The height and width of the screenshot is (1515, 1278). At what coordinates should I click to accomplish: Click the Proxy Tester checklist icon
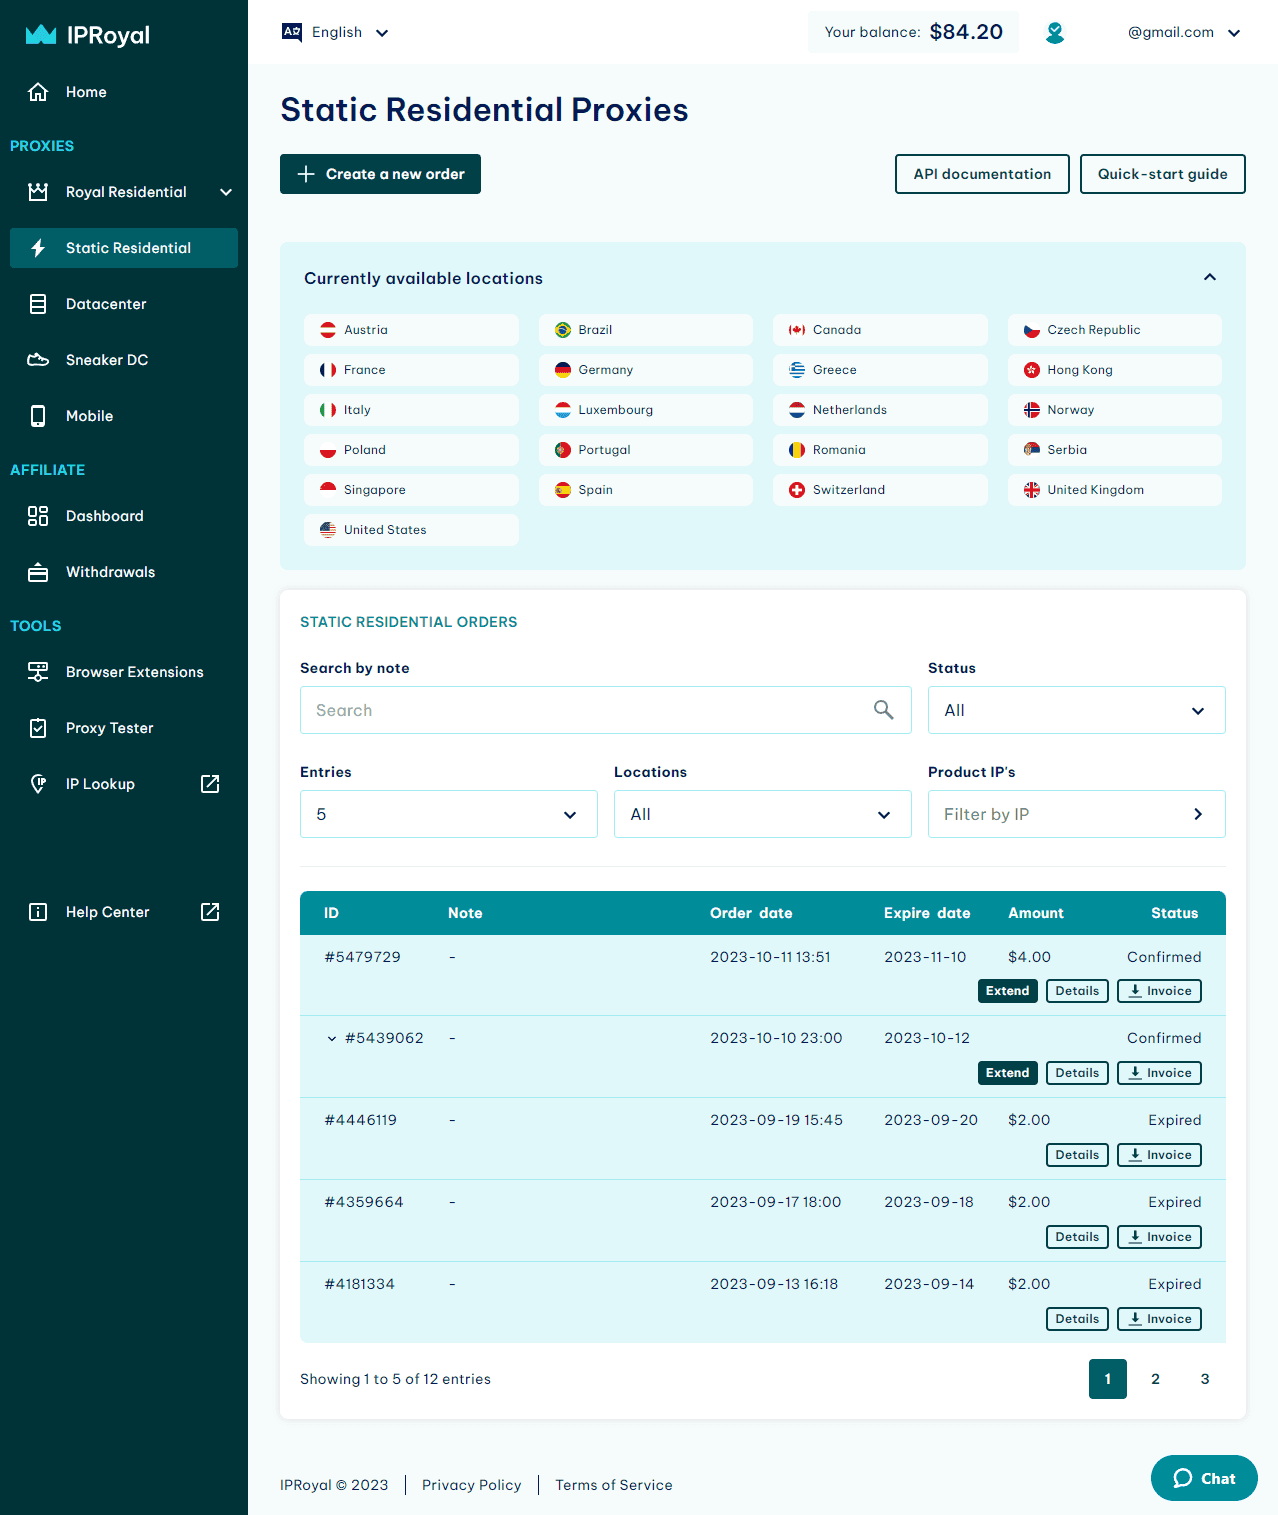pos(38,728)
